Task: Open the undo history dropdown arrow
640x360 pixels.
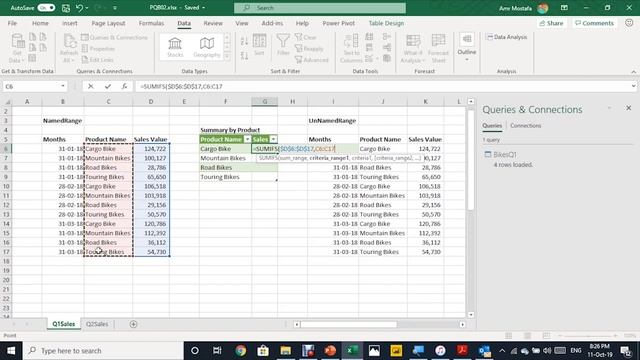Action: 88,8
